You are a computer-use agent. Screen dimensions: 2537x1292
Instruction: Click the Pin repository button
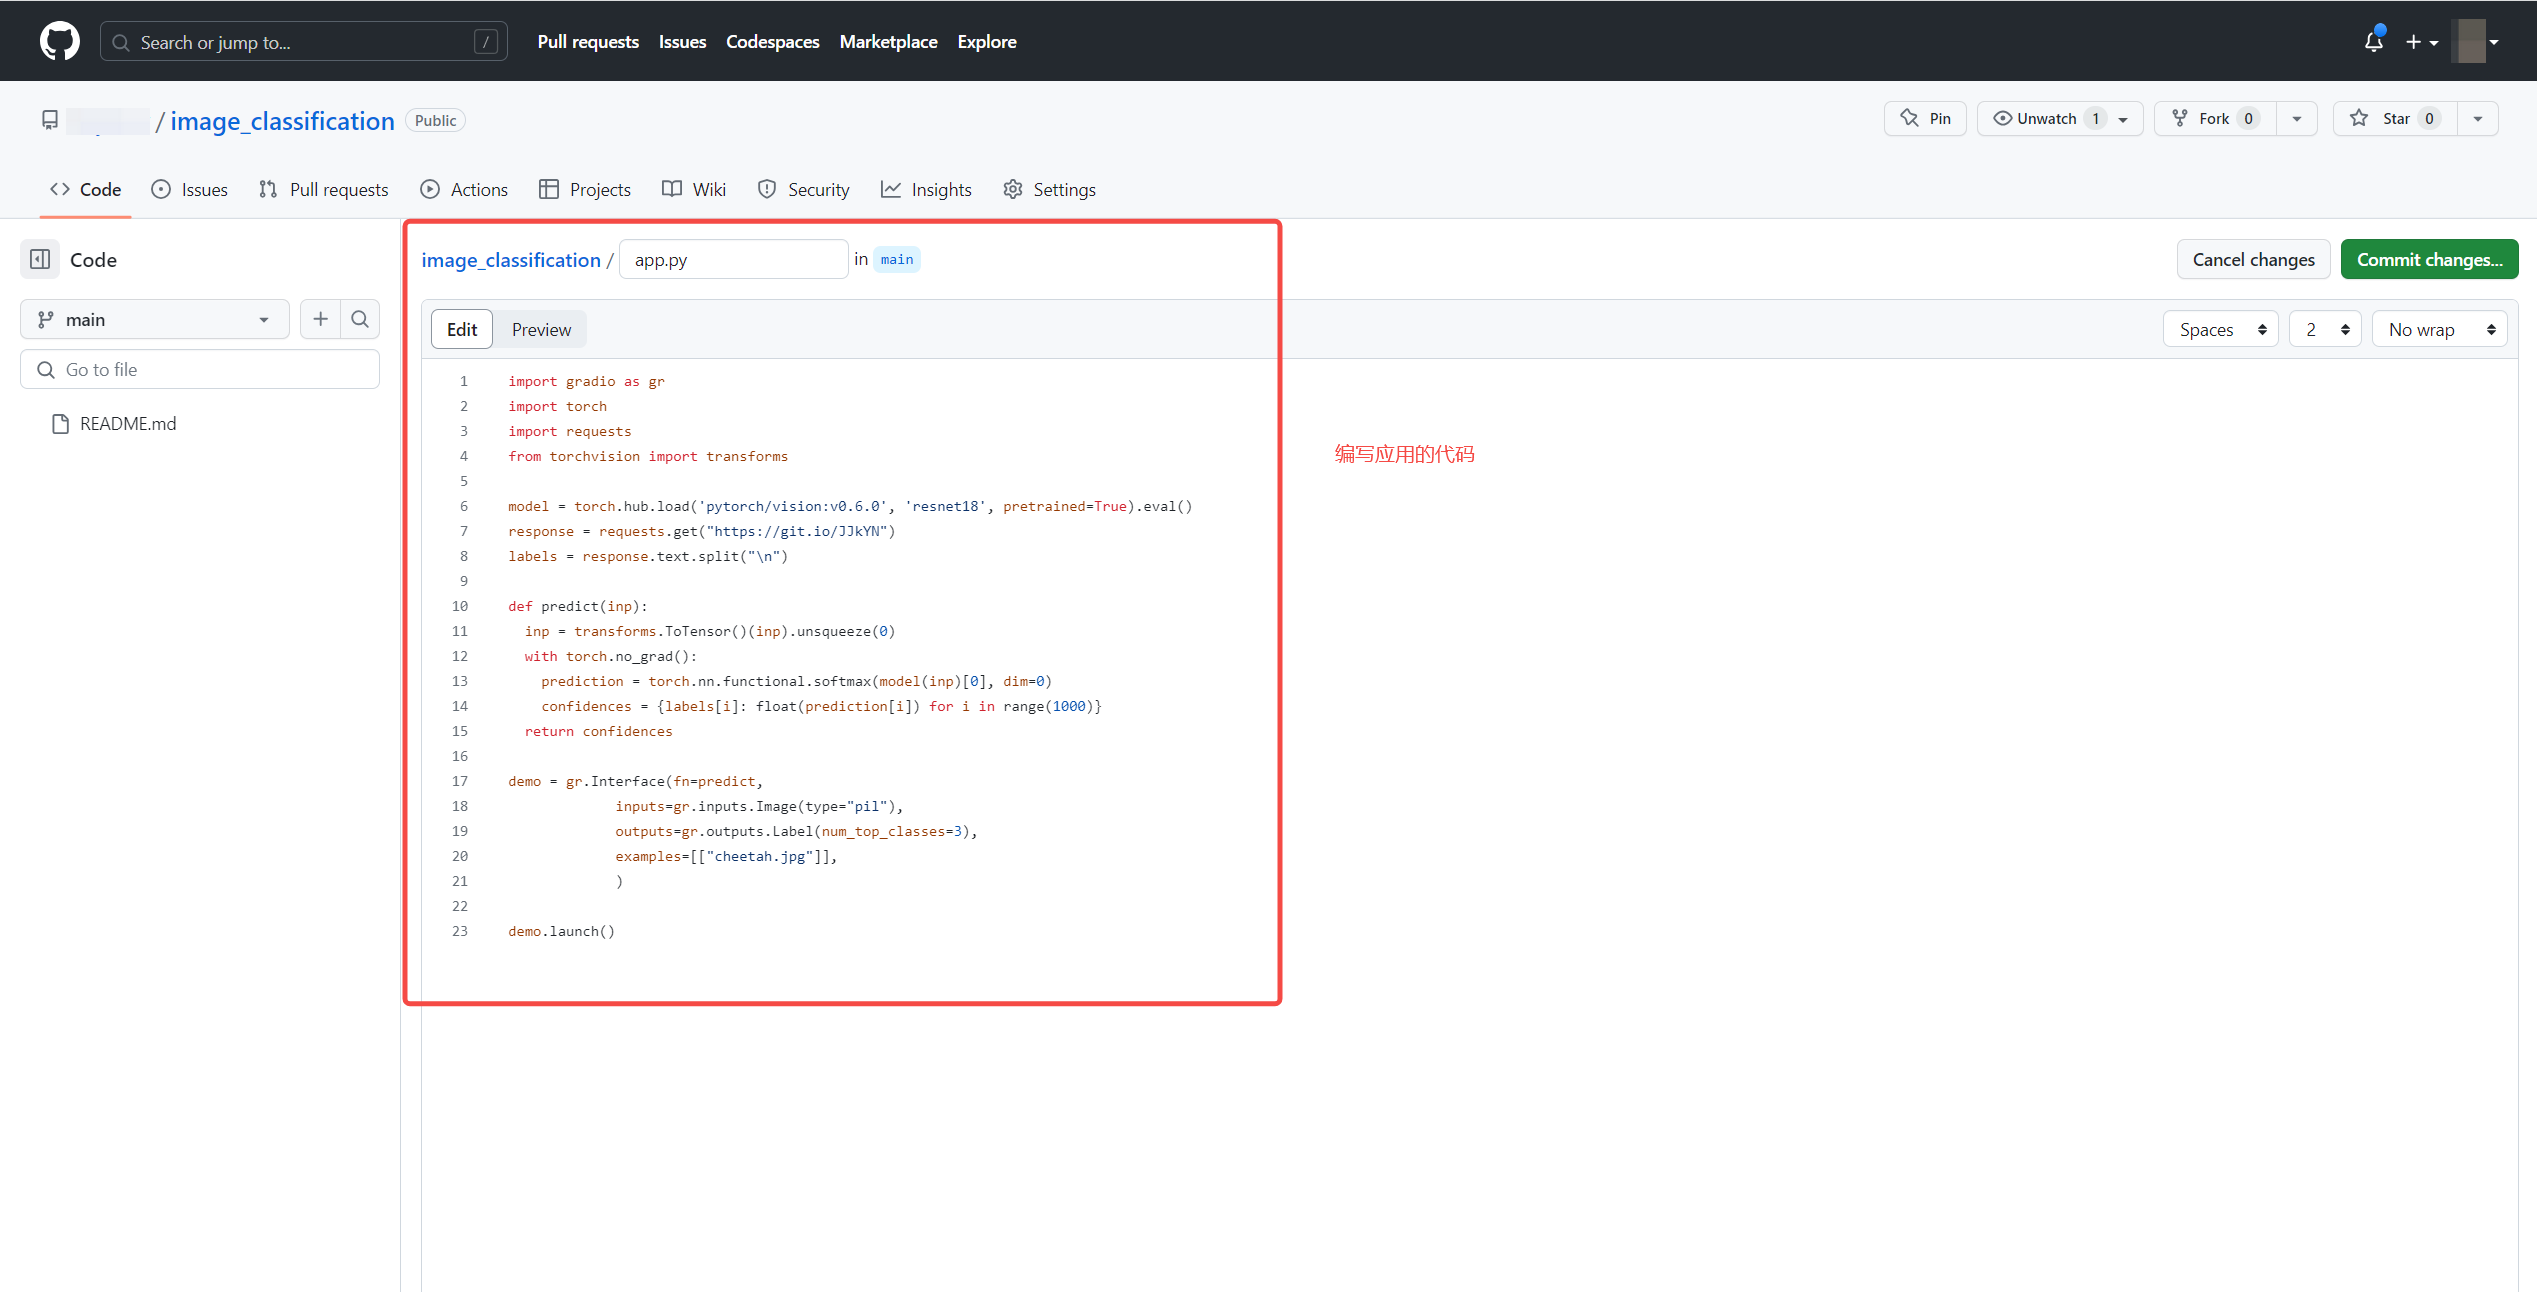pos(1925,119)
